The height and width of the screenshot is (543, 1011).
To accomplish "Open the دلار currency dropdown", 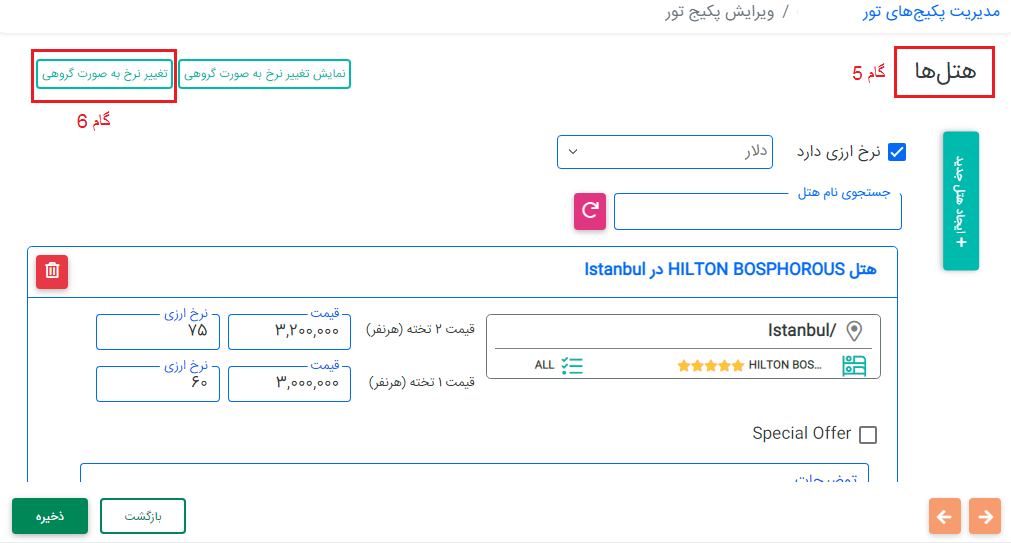I will (x=667, y=152).
